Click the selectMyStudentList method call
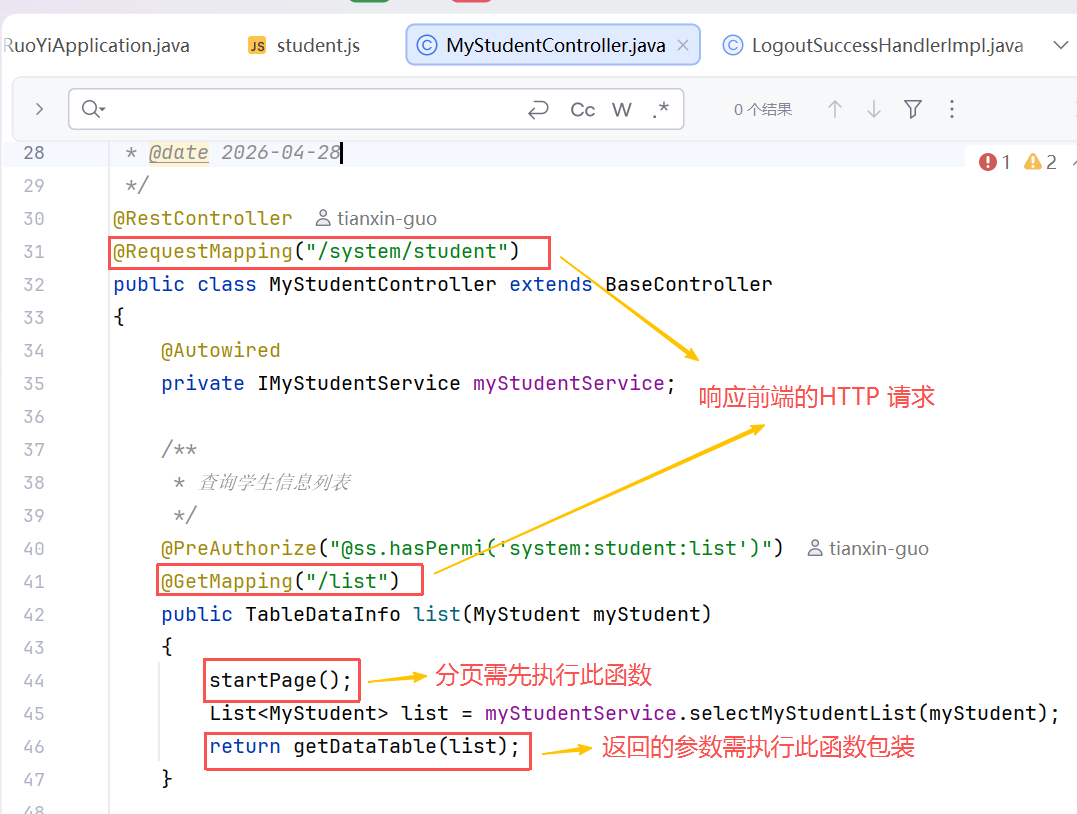This screenshot has width=1077, height=814. (803, 713)
